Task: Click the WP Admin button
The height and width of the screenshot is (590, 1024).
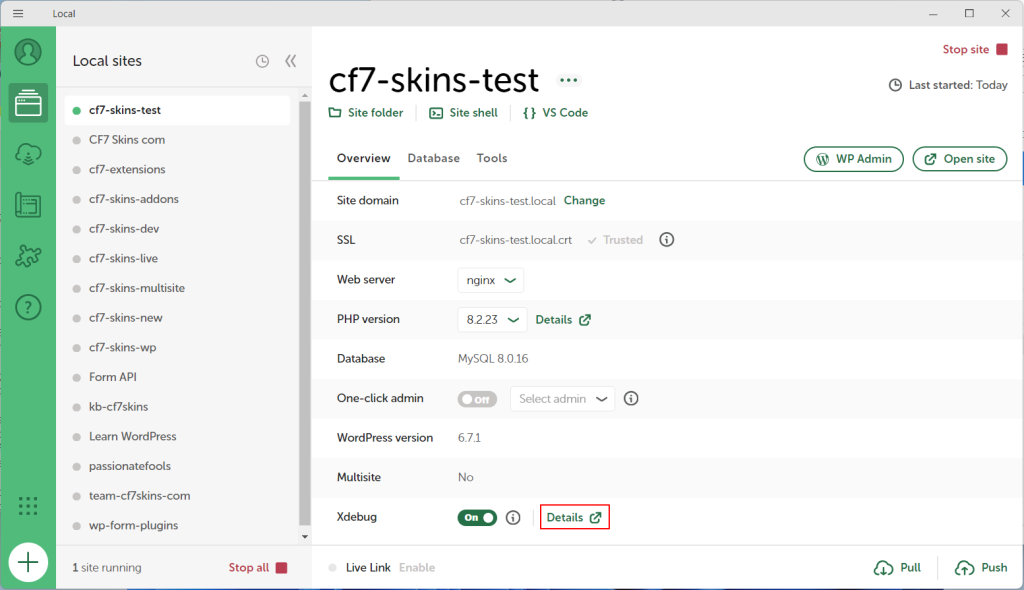Action: coord(854,159)
